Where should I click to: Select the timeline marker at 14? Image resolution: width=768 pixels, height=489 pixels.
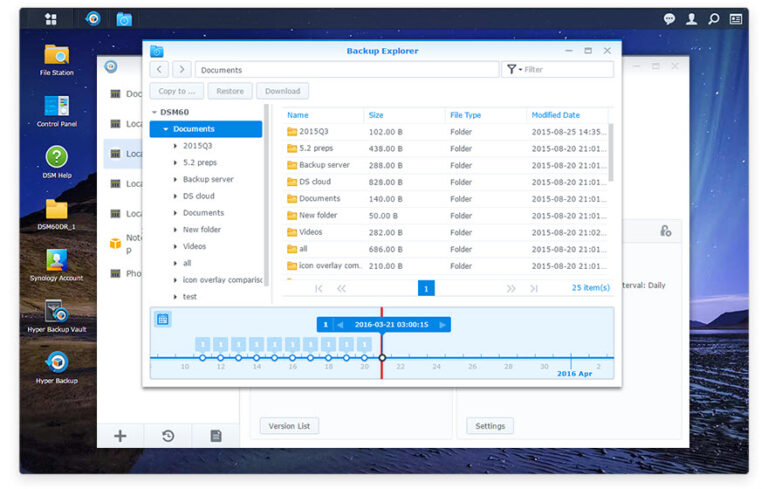(x=256, y=358)
